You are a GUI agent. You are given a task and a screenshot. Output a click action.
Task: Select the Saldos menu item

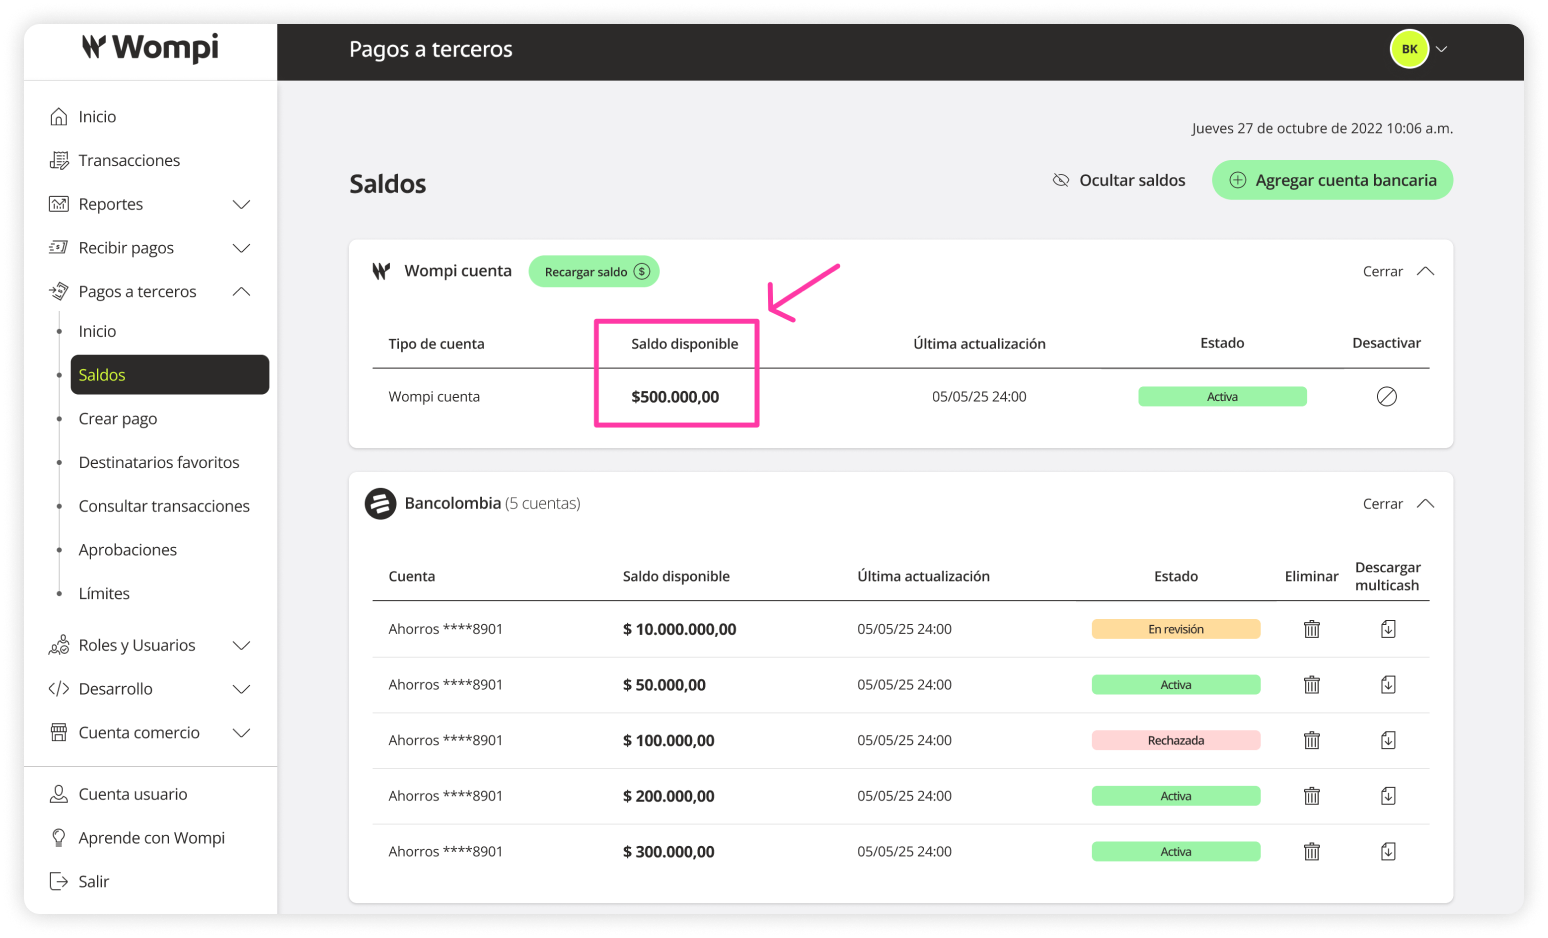pos(170,375)
